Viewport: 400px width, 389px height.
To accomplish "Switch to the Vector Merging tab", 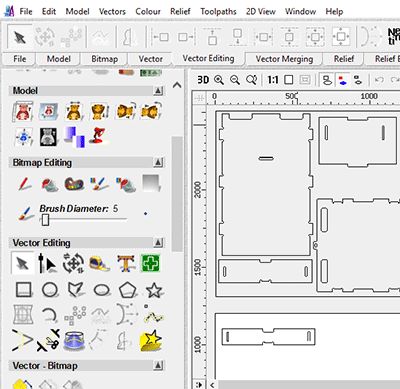I will [x=284, y=59].
